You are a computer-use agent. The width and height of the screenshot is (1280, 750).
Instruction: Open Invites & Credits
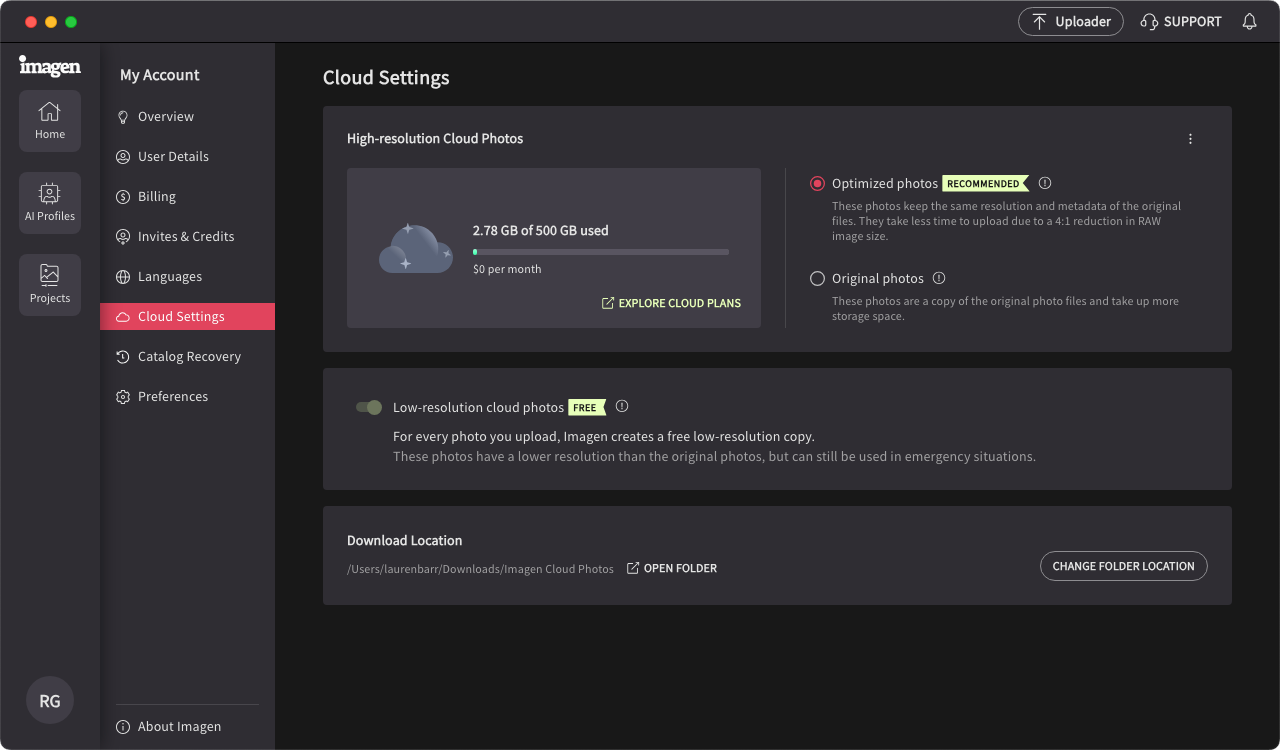point(188,237)
